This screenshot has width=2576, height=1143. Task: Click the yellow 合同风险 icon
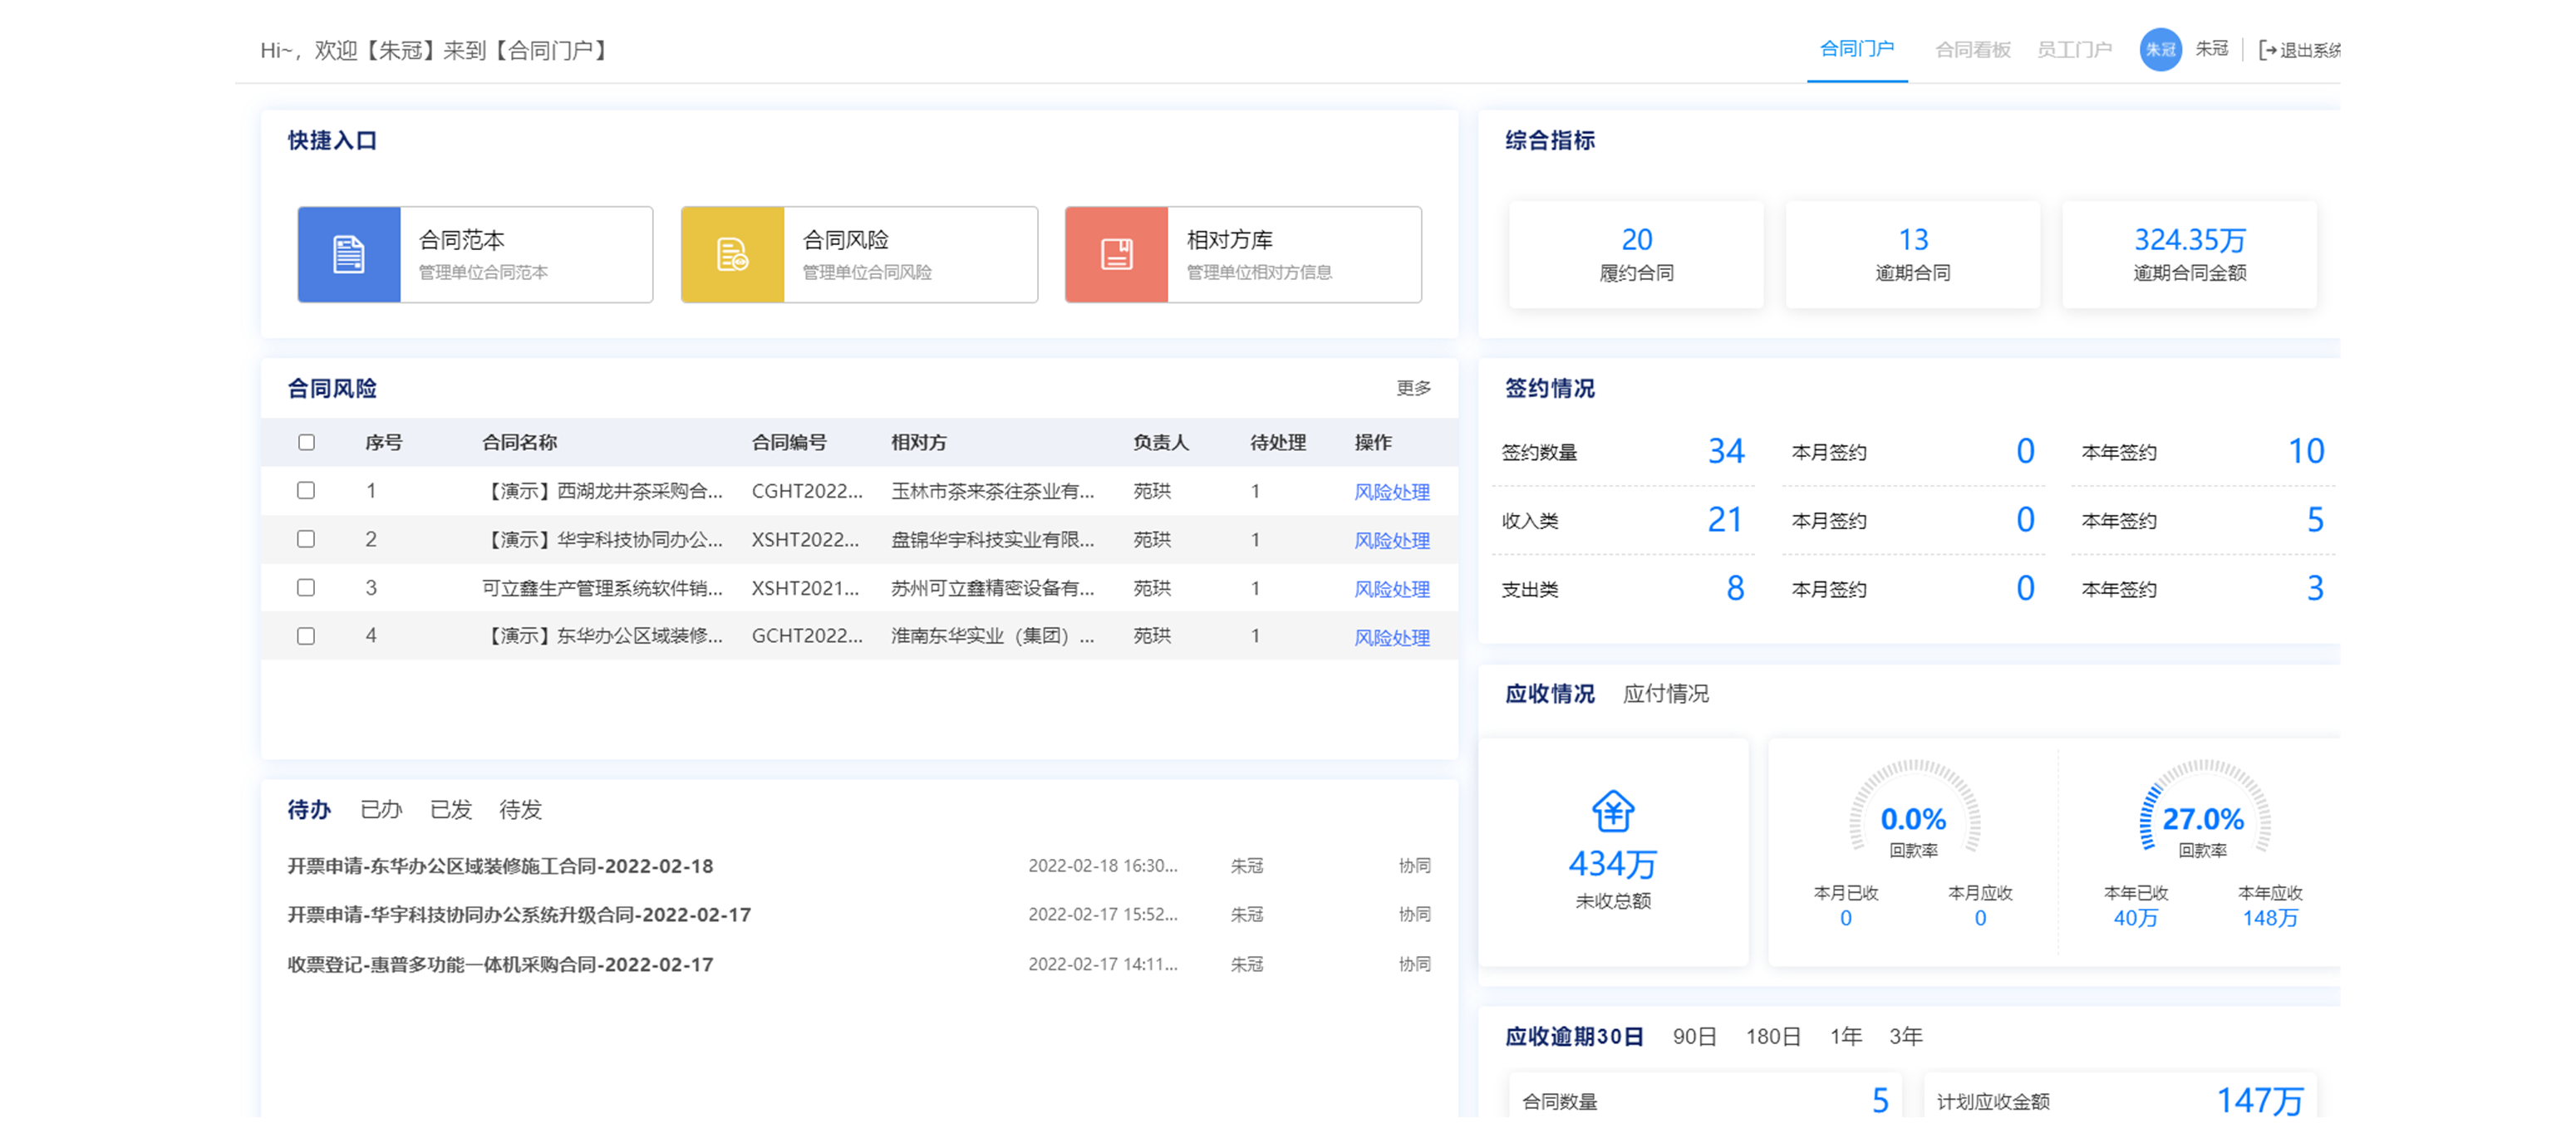point(732,254)
